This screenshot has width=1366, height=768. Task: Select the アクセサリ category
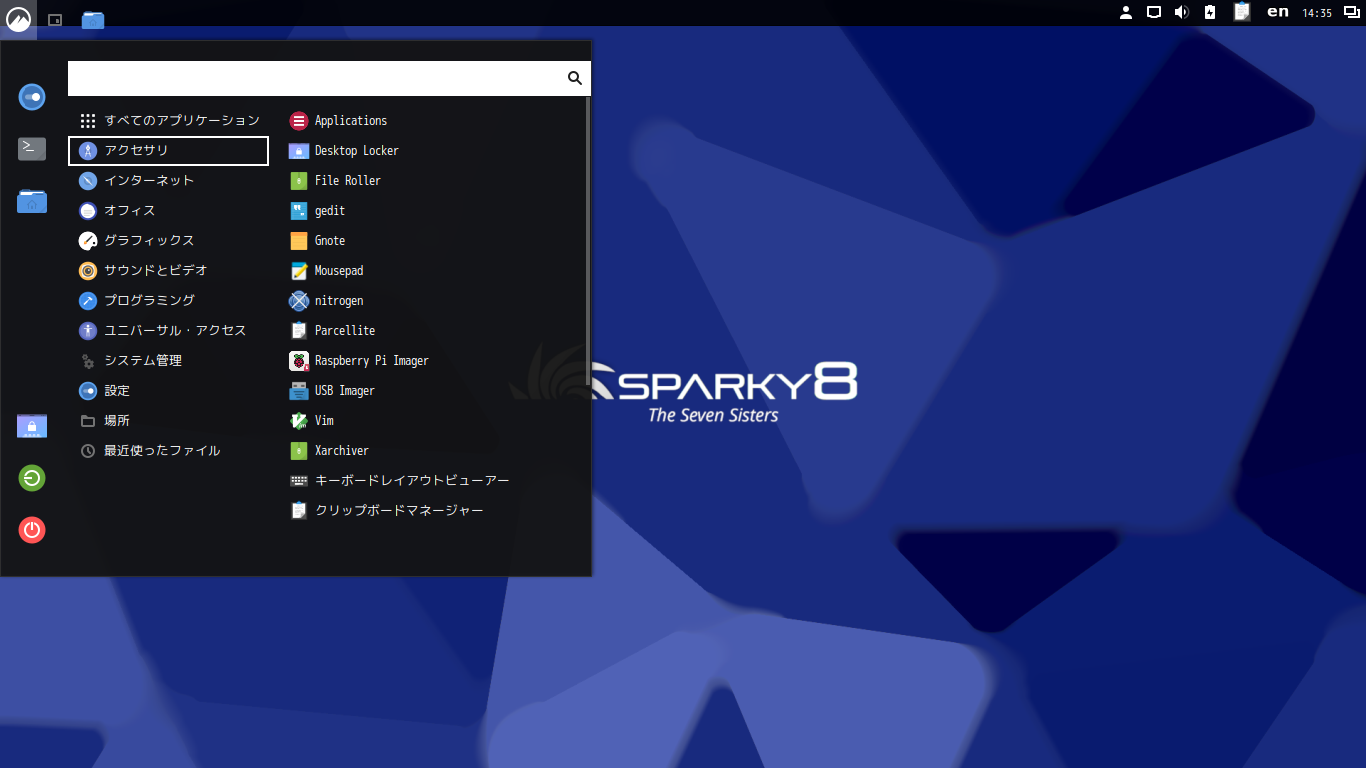[168, 150]
